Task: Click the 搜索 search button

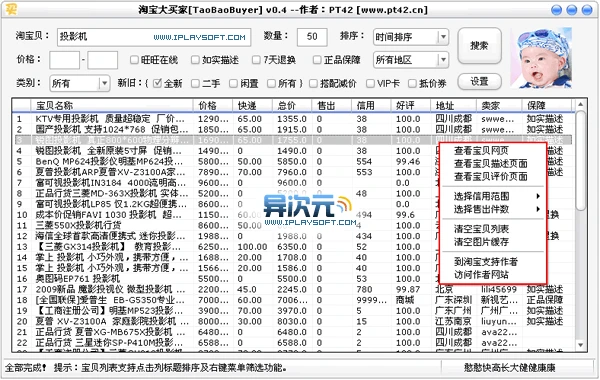Action: pyautogui.click(x=479, y=46)
